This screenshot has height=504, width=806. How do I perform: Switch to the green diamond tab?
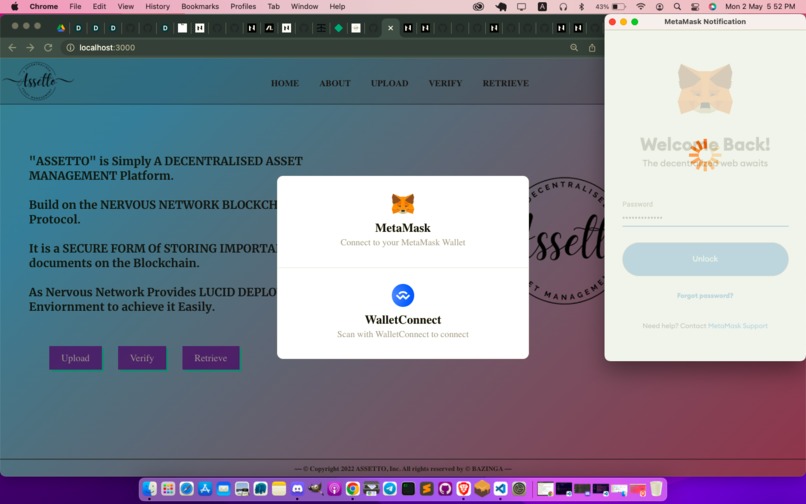[x=338, y=28]
